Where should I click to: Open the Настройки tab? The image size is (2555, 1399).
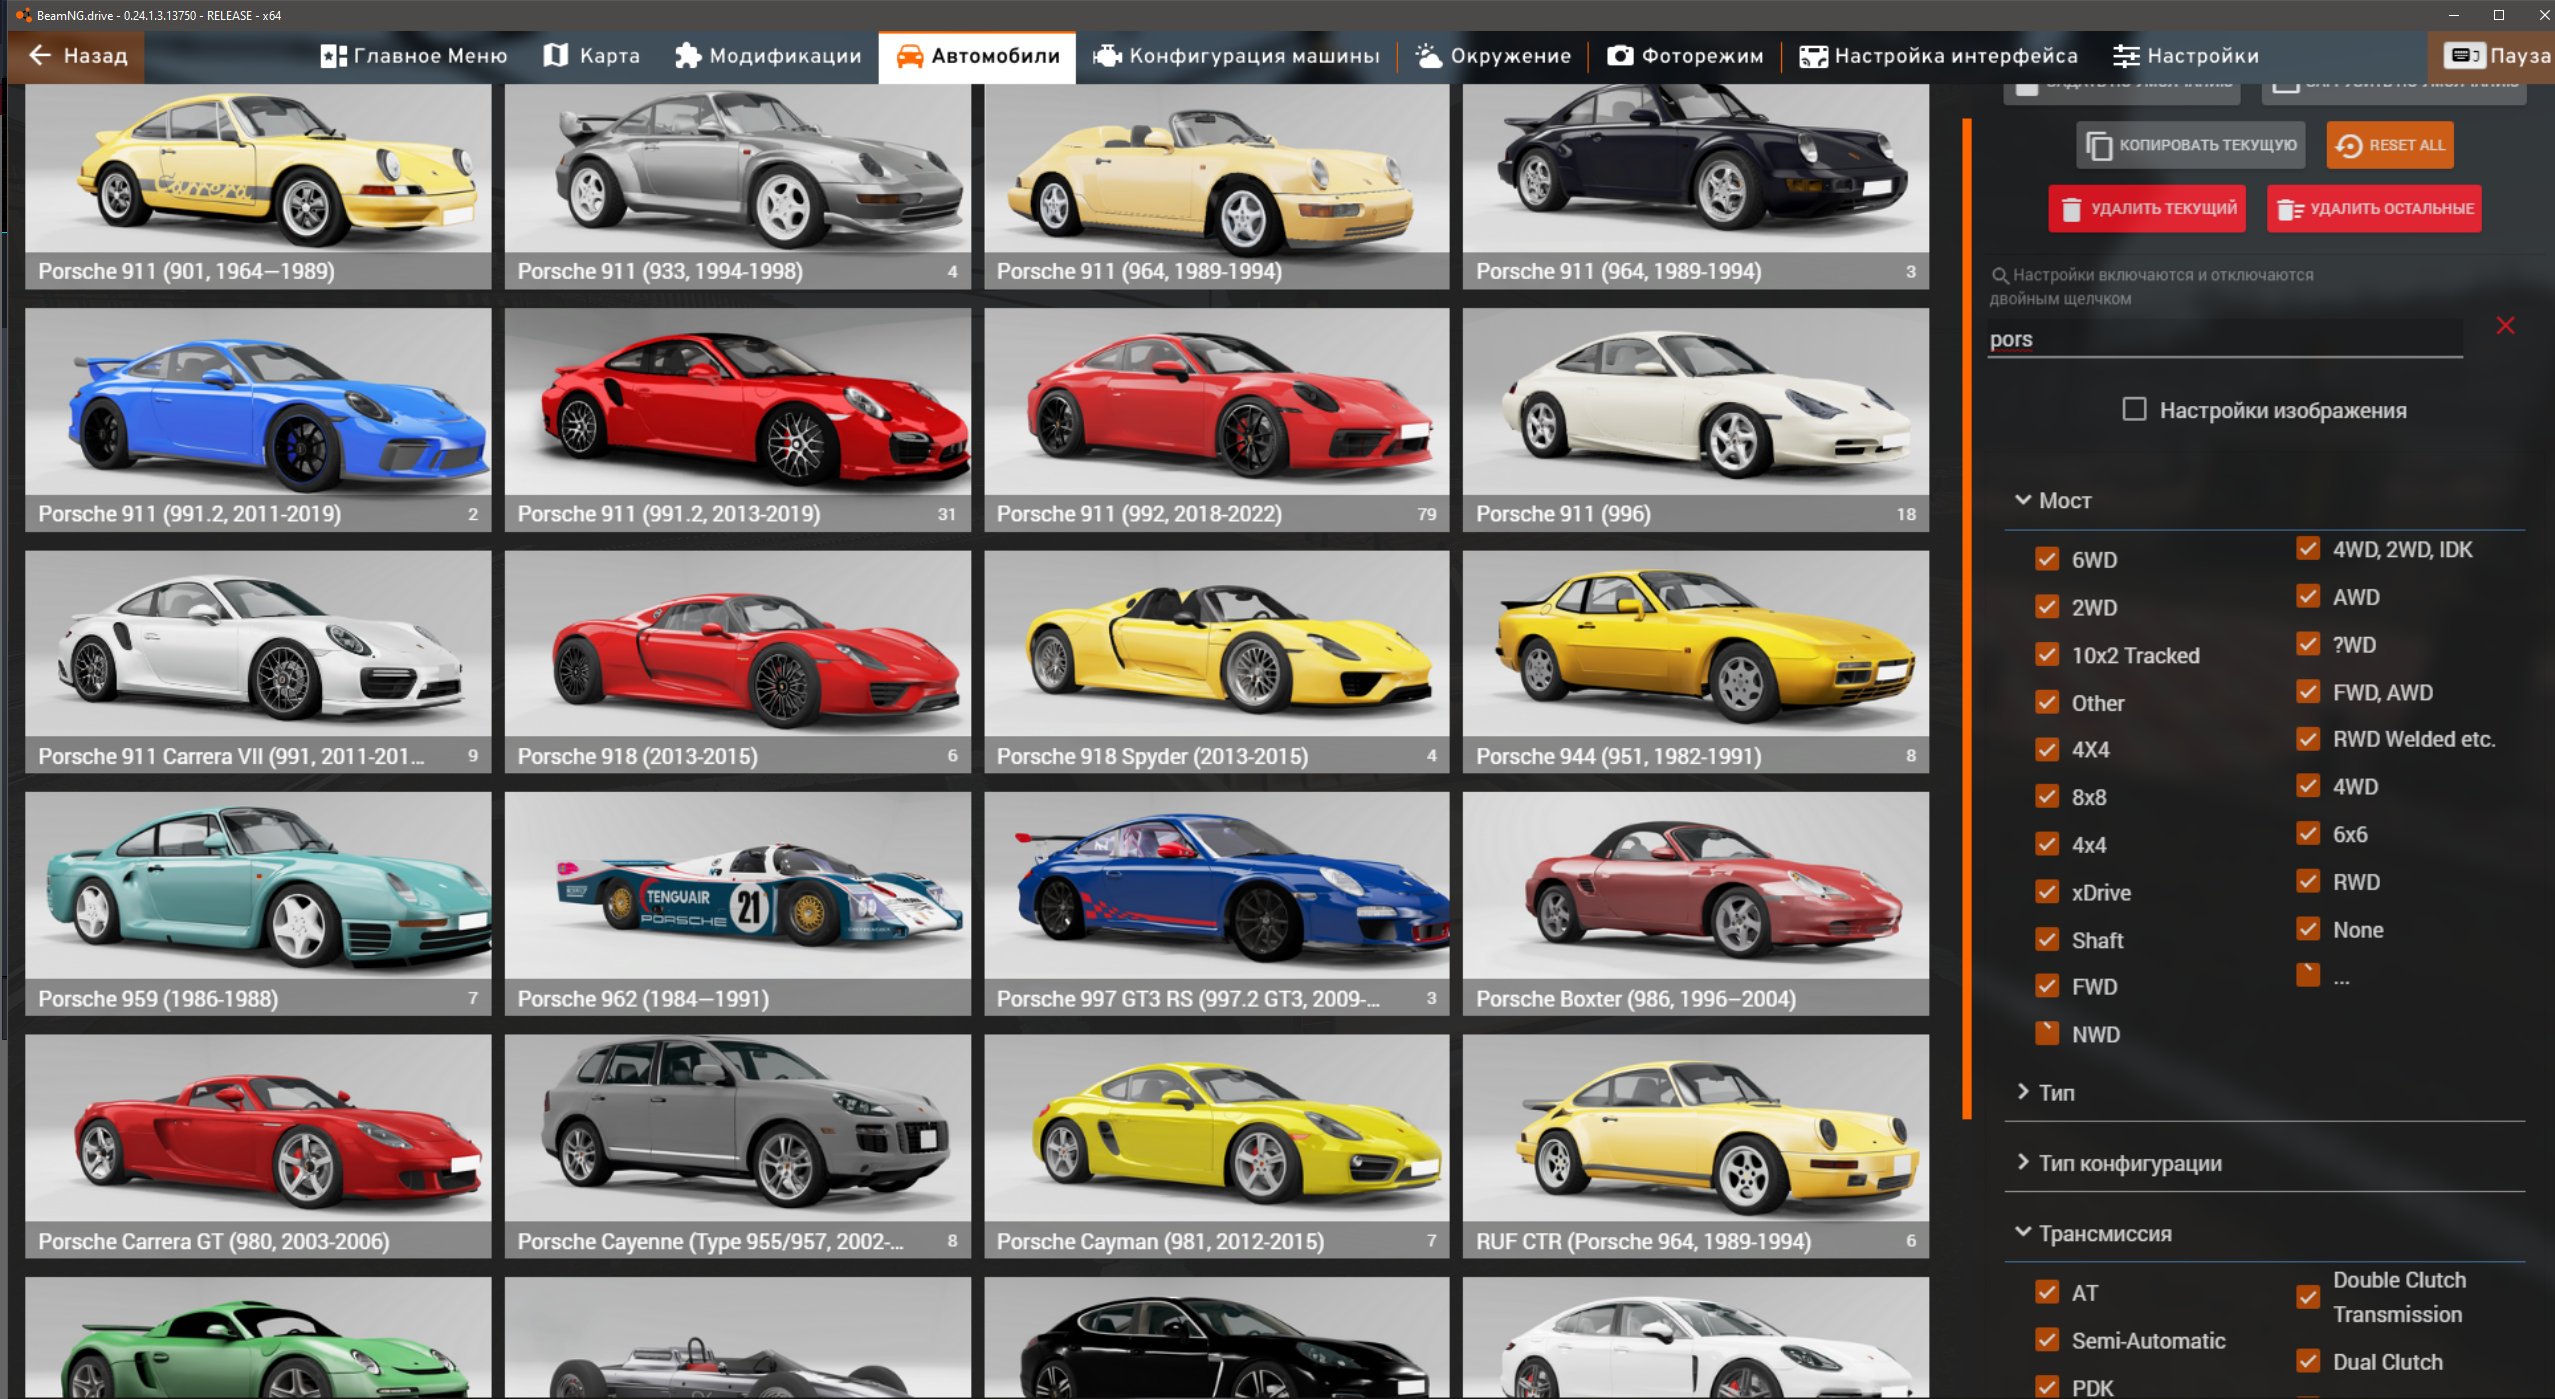click(x=2186, y=56)
